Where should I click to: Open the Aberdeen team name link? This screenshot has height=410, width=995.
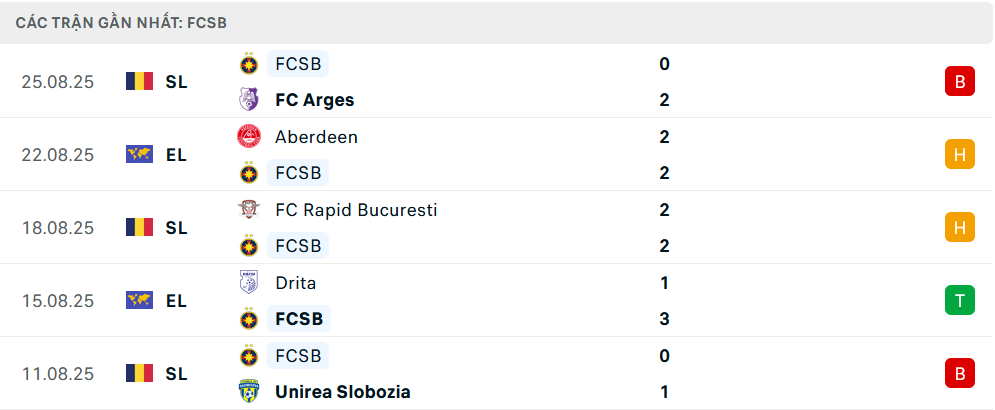pos(316,137)
